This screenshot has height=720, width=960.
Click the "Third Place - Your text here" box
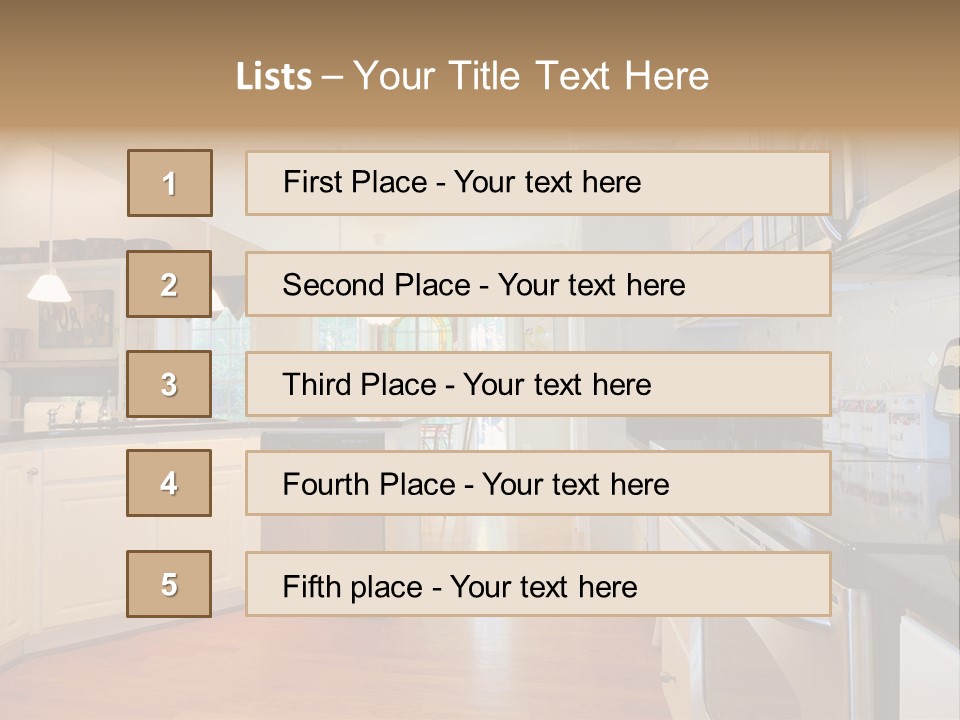(x=538, y=384)
